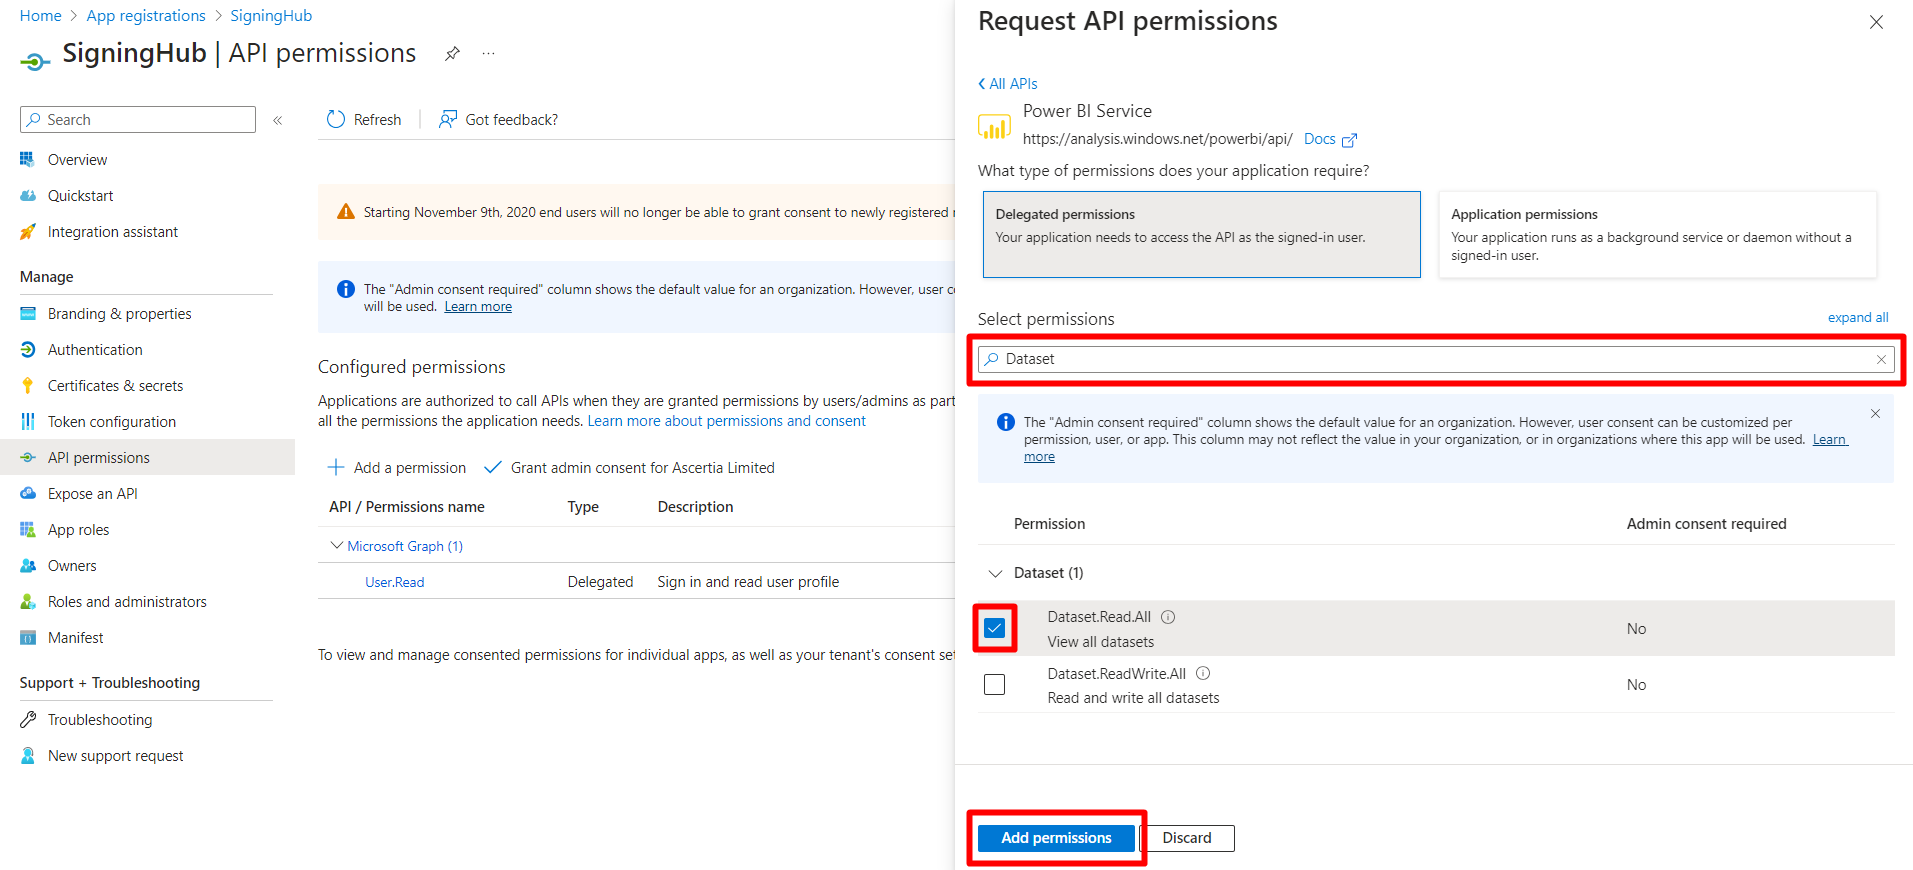This screenshot has height=870, width=1913.
Task: Click the Learn more link in the blue info banner under Refresh
Action: click(478, 307)
